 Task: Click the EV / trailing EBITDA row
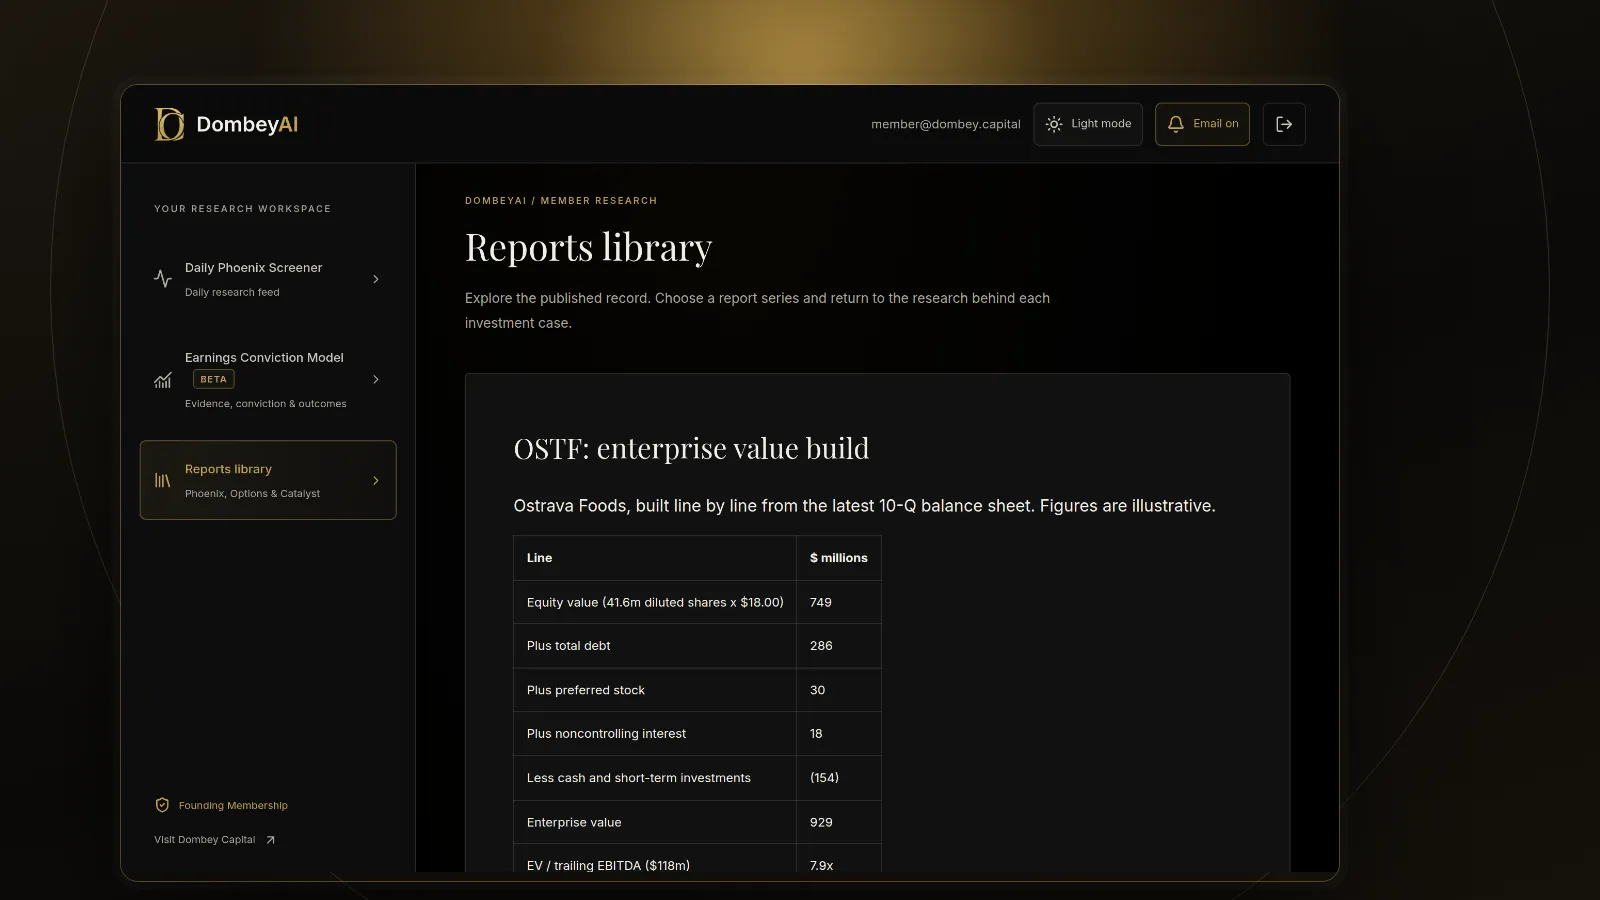[x=697, y=859]
